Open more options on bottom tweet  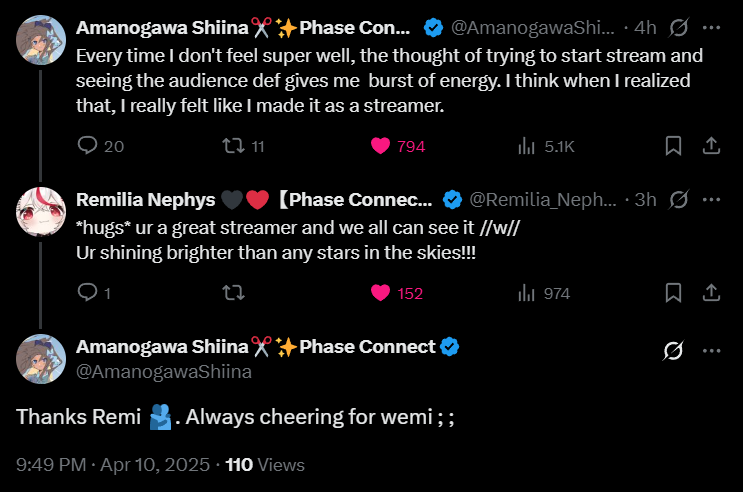(x=711, y=351)
